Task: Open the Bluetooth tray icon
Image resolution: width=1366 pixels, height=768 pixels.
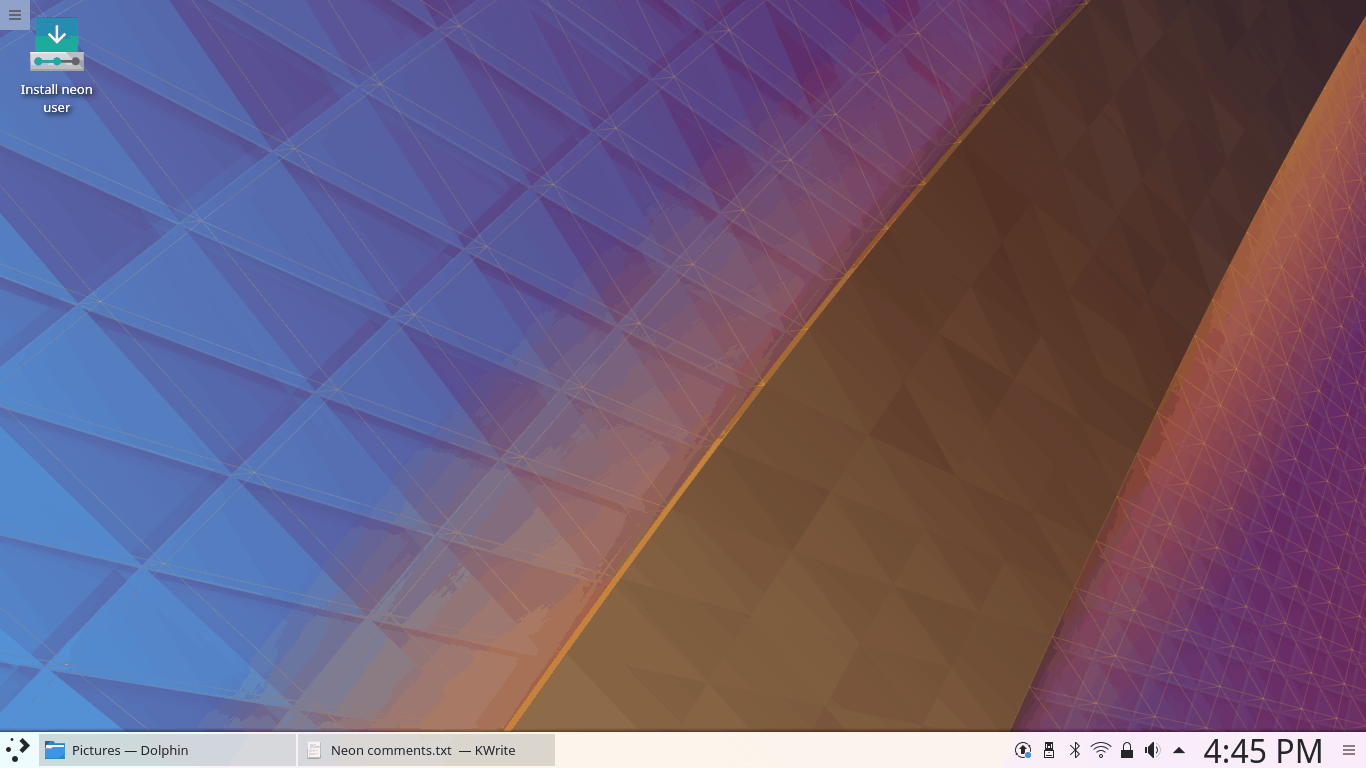Action: click(1075, 750)
